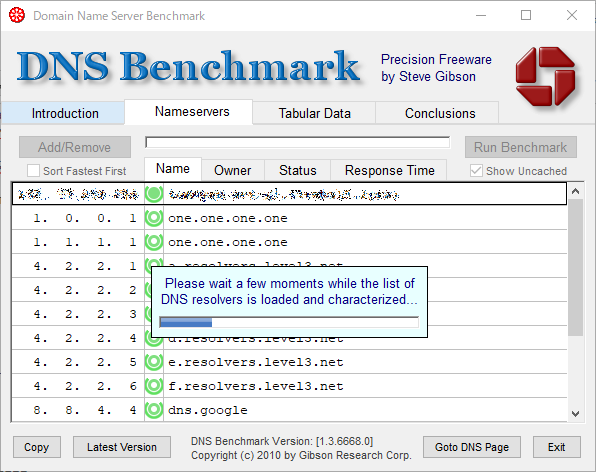This screenshot has width=596, height=472.
Task: Click the benchmark progress bar at top
Action: pyautogui.click(x=297, y=143)
